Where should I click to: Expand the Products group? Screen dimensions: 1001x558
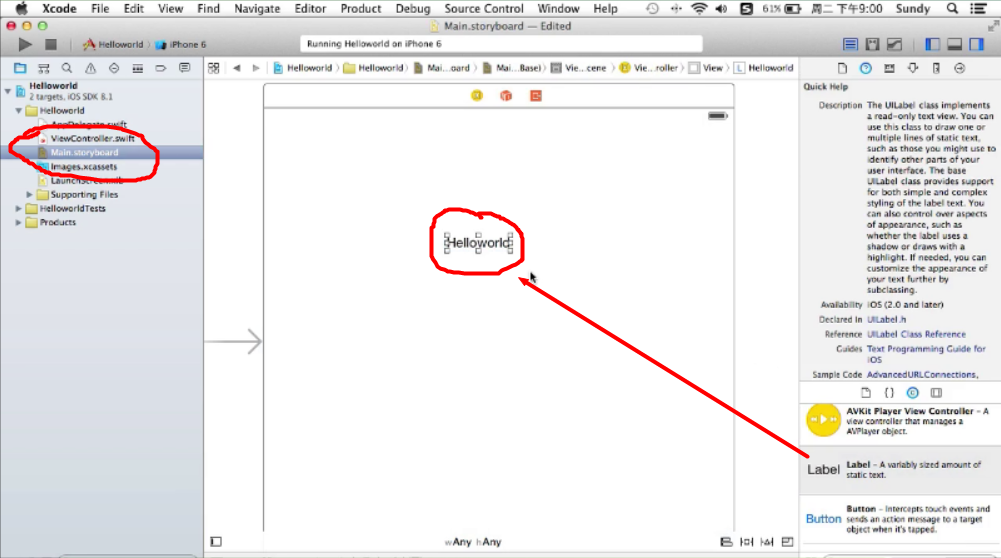(x=19, y=222)
